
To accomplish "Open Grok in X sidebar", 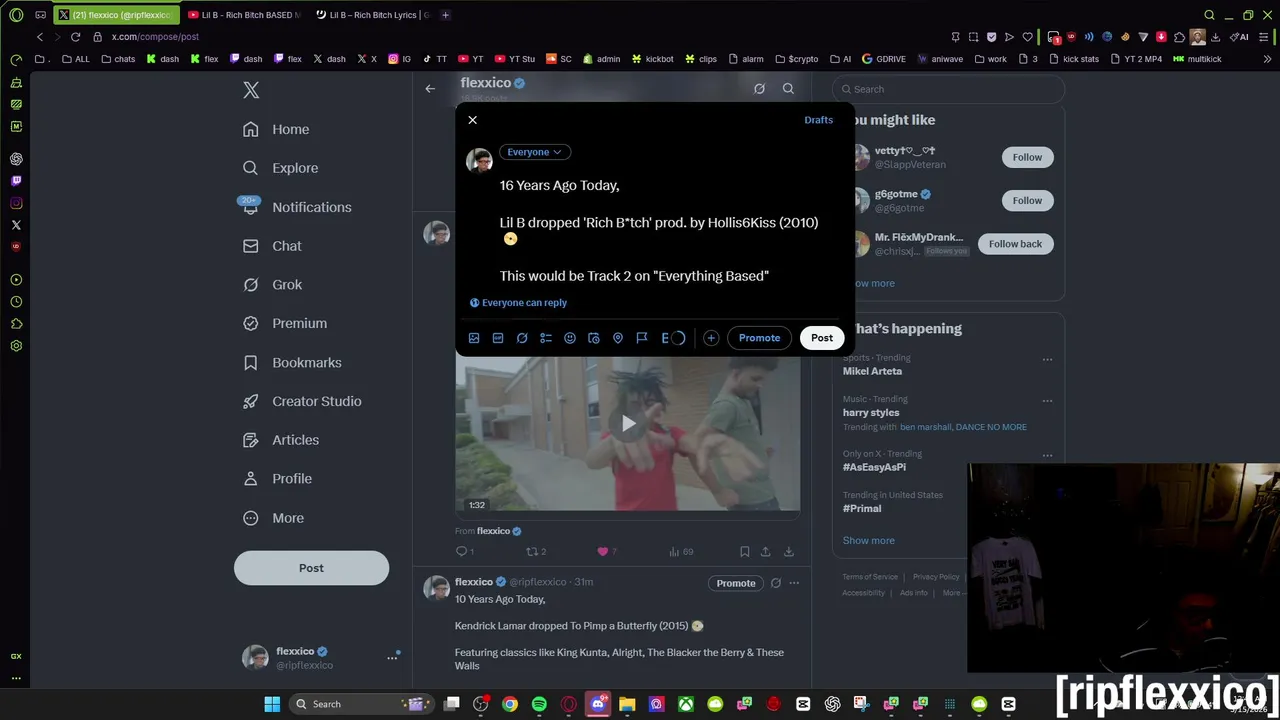I will pyautogui.click(x=272, y=285).
